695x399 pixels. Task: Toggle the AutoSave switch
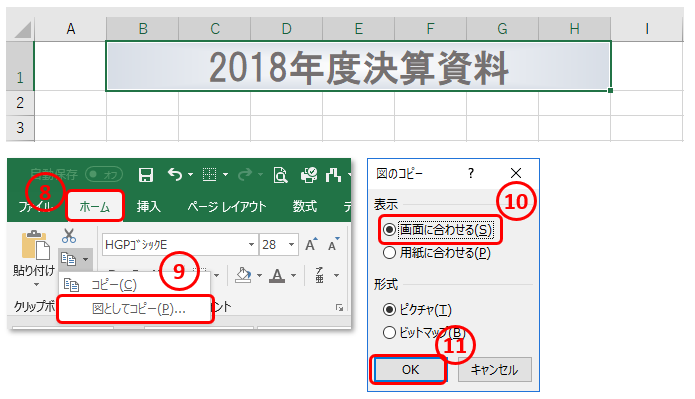coord(104,174)
